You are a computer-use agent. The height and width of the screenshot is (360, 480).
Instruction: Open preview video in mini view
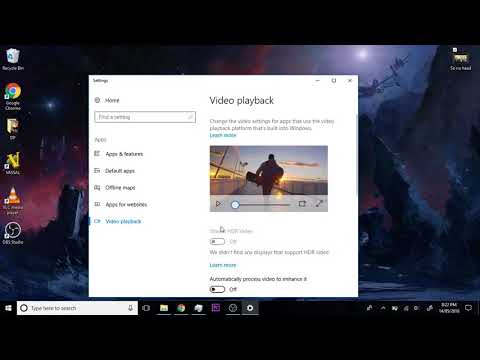point(302,204)
